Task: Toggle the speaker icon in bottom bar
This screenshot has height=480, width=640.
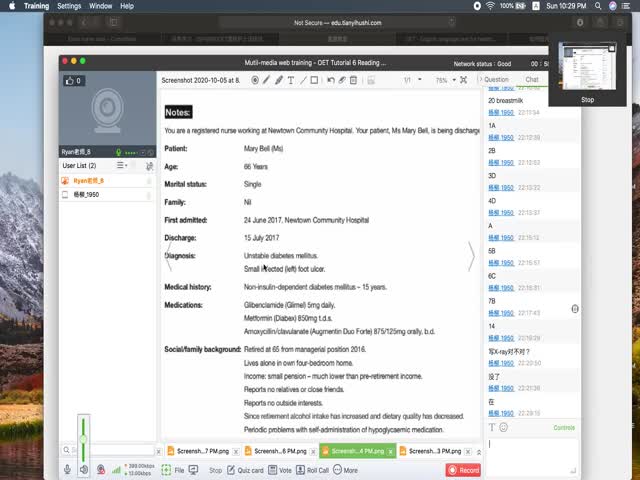Action: pos(84,469)
